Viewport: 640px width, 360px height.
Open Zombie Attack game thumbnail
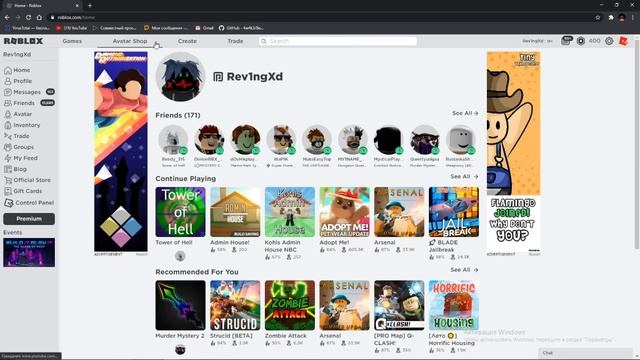click(290, 305)
